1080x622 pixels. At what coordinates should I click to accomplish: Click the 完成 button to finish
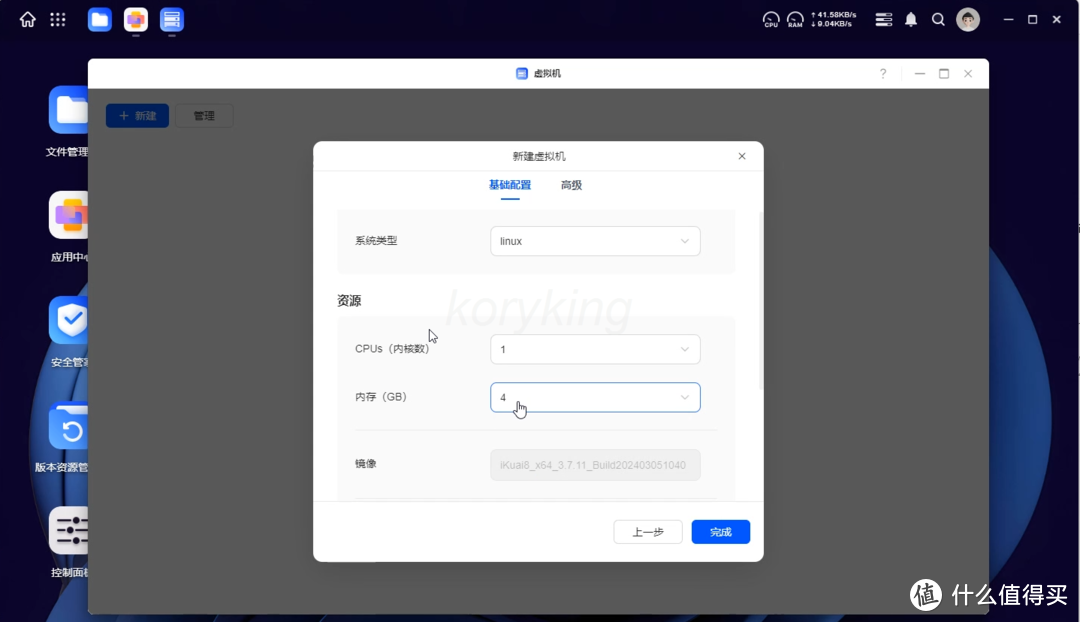720,531
